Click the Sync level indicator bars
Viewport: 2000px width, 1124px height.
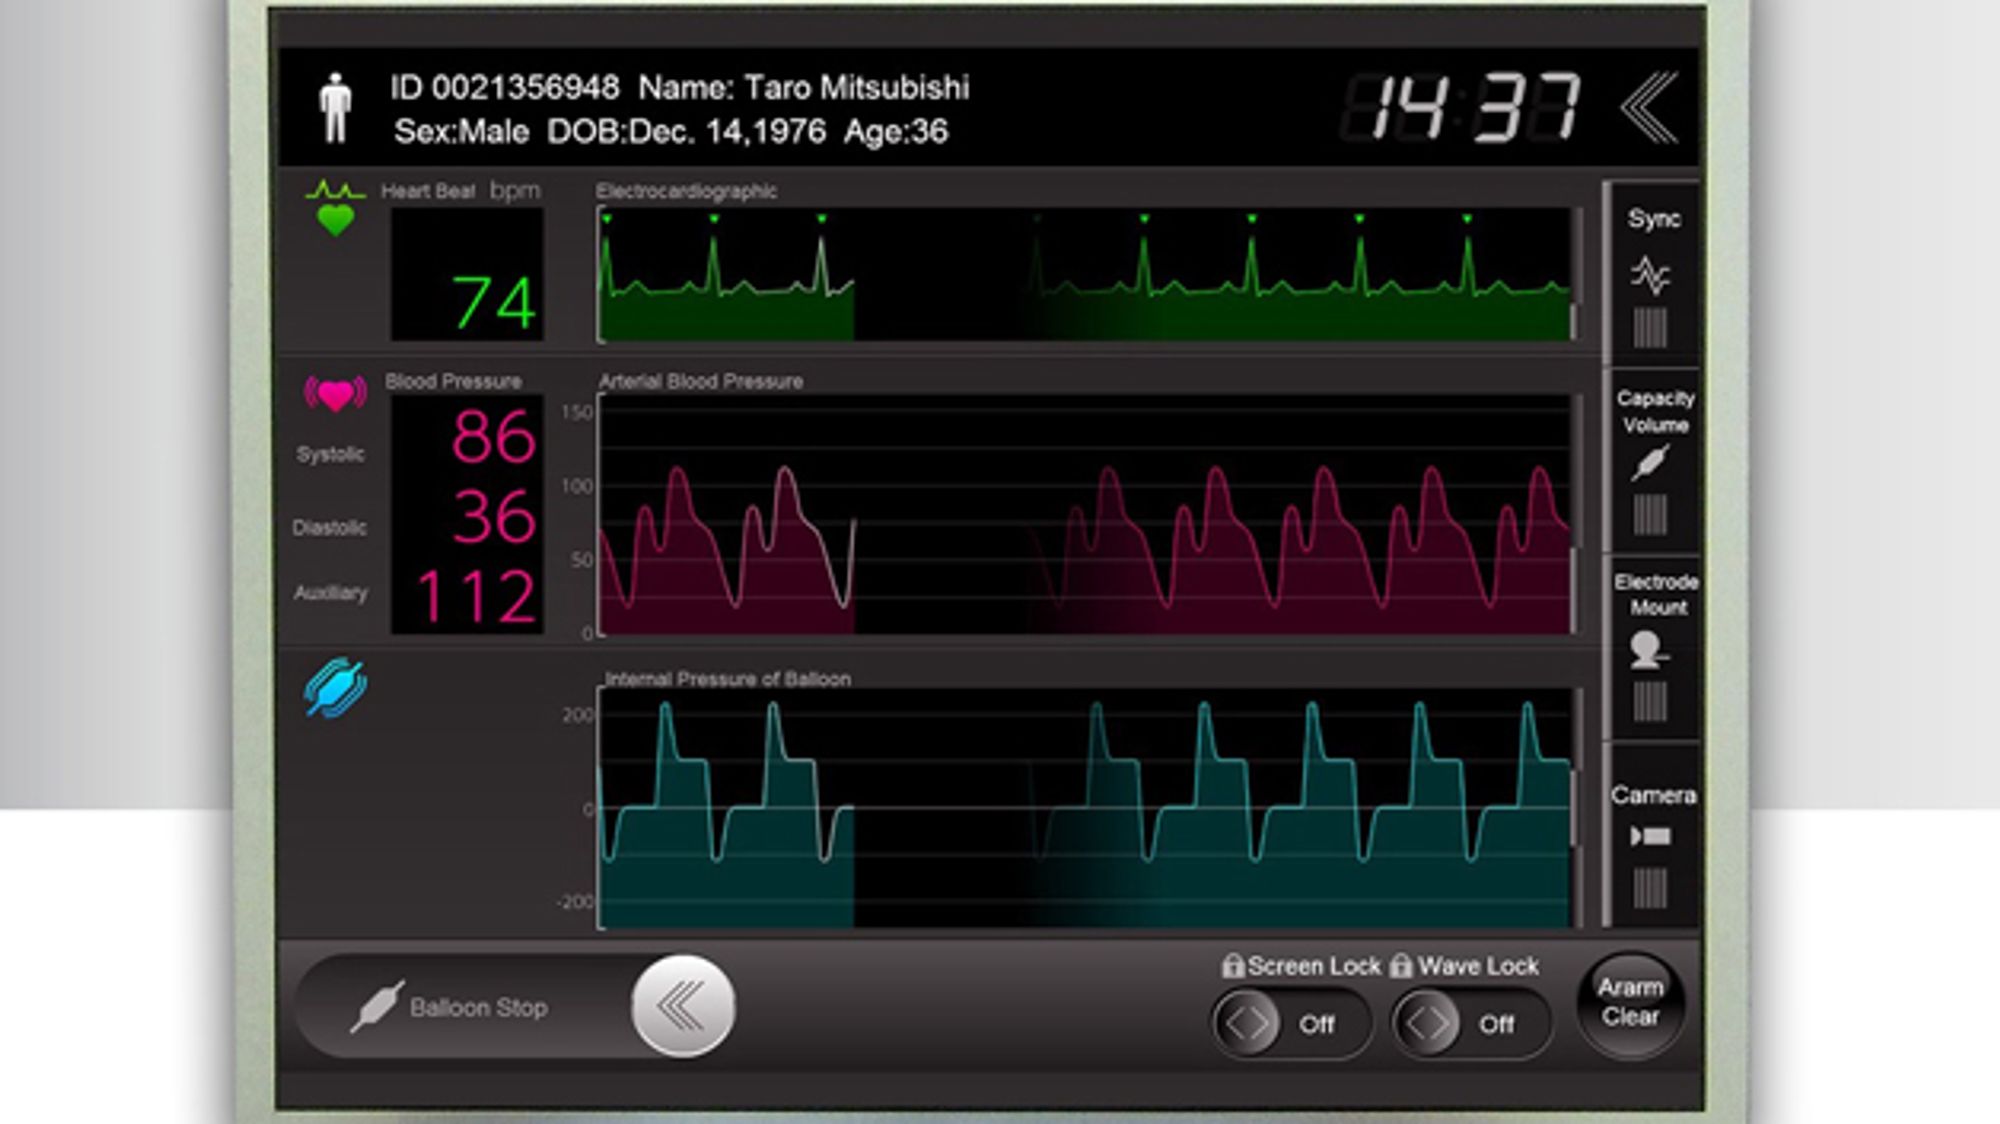(x=1650, y=328)
